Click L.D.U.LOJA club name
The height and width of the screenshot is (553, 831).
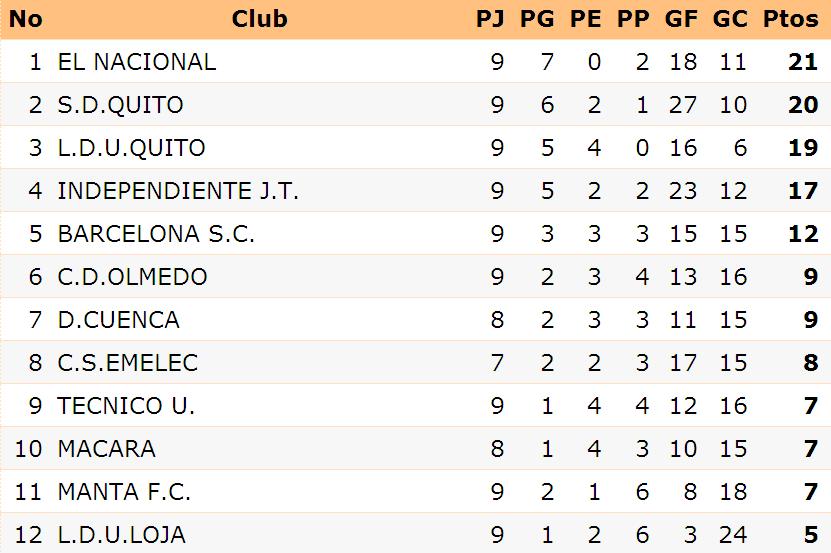tap(121, 534)
